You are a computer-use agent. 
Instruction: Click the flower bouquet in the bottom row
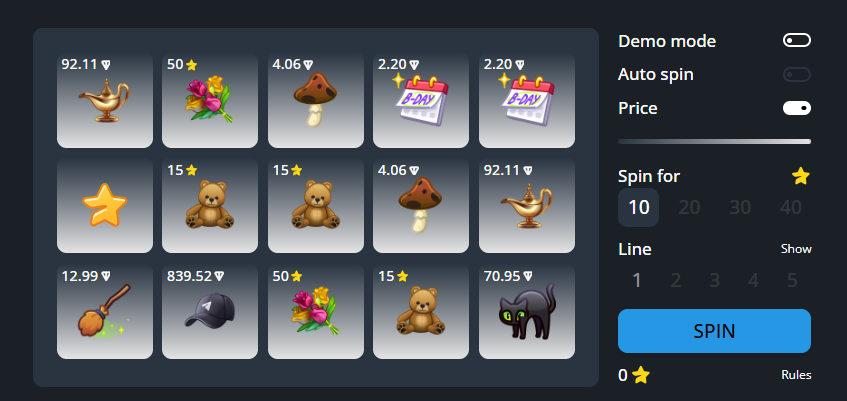pos(315,312)
